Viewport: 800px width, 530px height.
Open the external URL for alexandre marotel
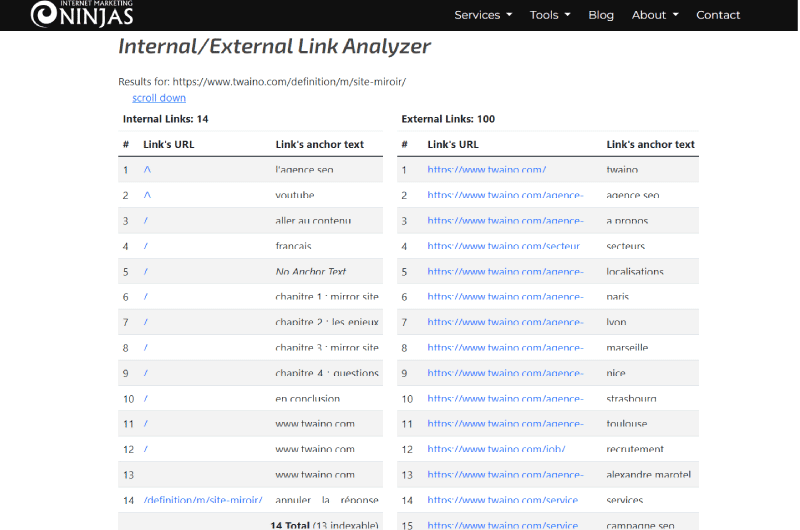coord(505,475)
